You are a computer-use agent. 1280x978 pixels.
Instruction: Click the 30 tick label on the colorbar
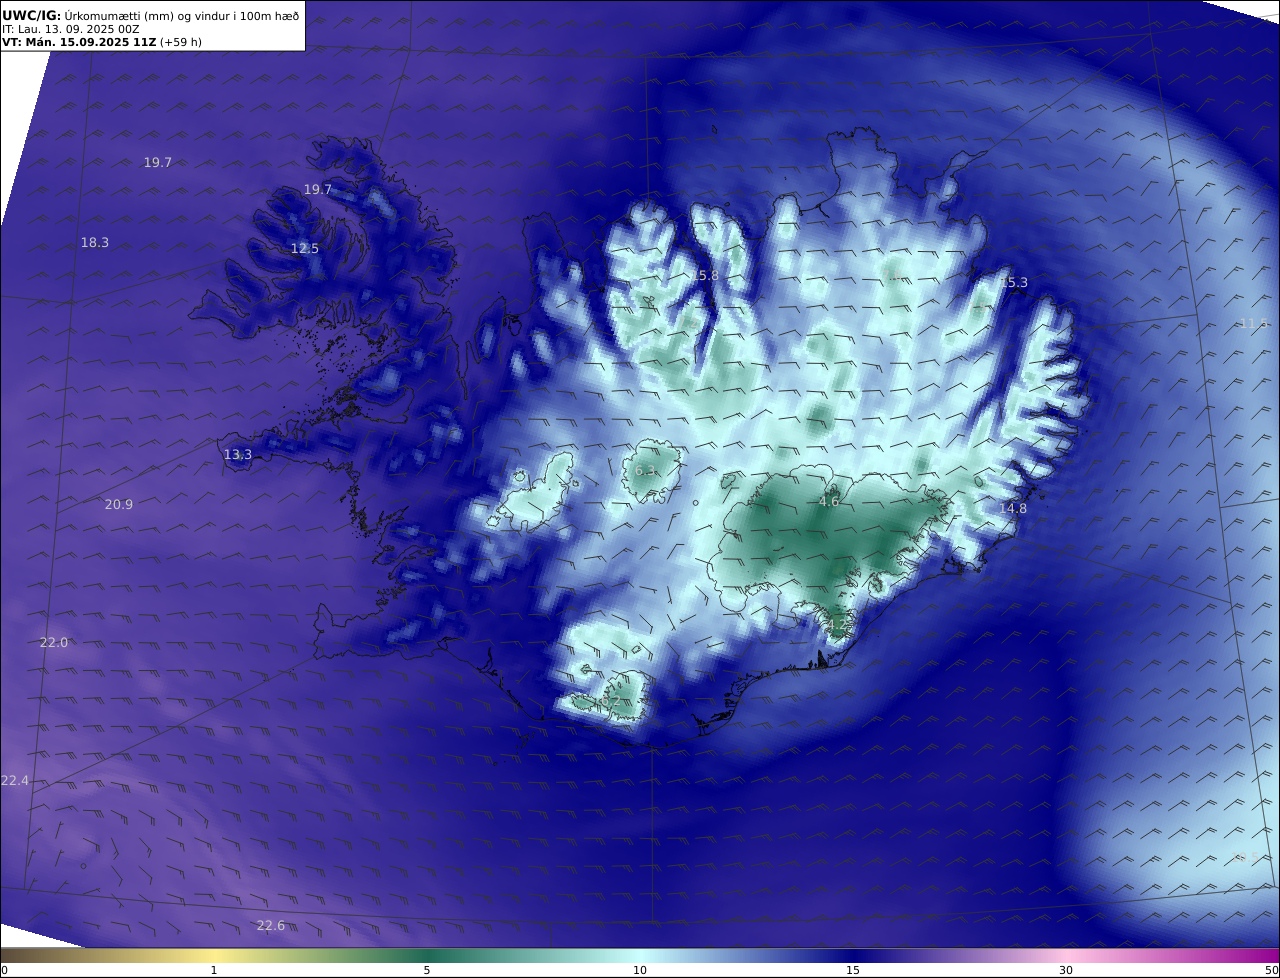(1066, 970)
